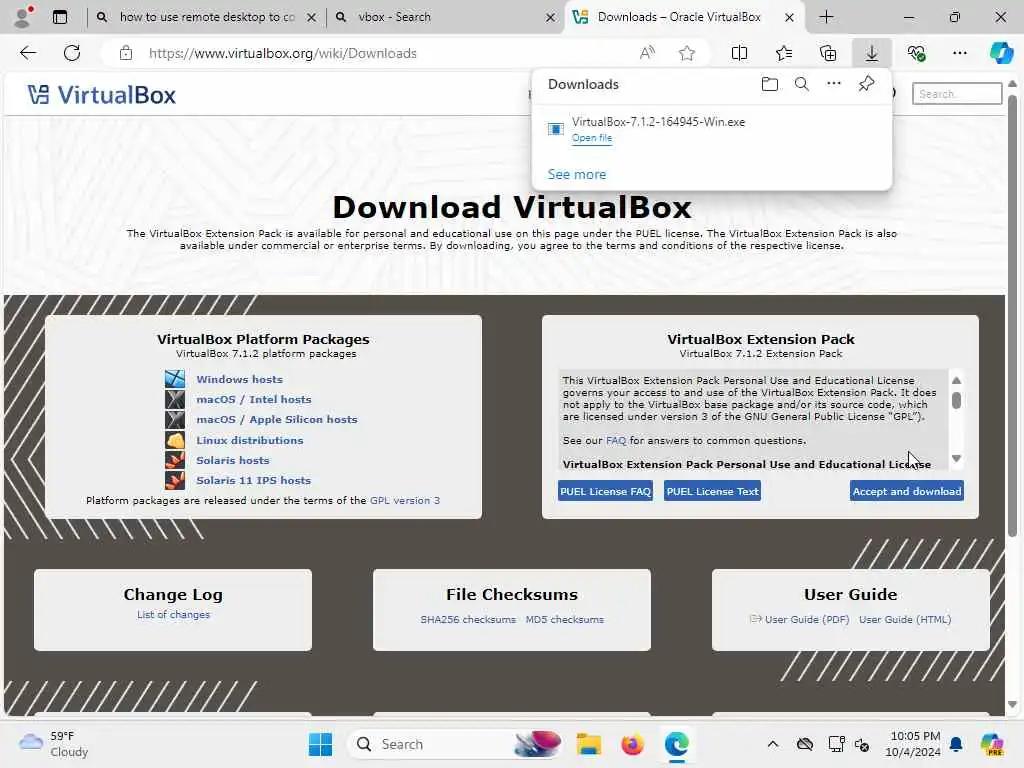Open the tab actions menu icon
Viewport: 1024px width, 768px height.
[x=59, y=17]
